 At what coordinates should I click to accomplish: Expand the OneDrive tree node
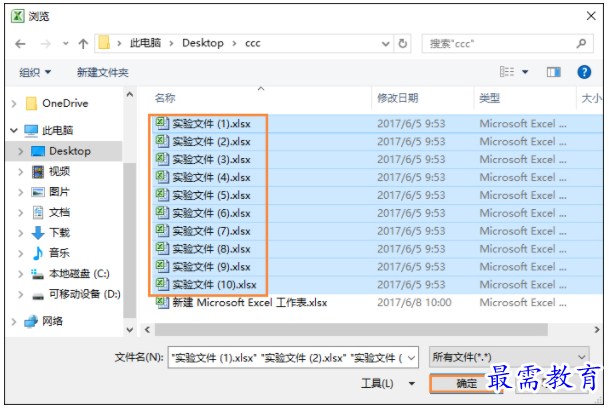click(x=14, y=104)
